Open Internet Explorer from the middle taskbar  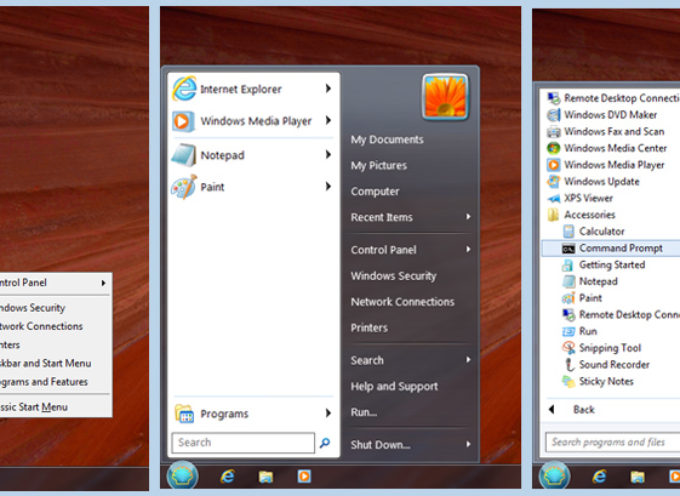[228, 476]
